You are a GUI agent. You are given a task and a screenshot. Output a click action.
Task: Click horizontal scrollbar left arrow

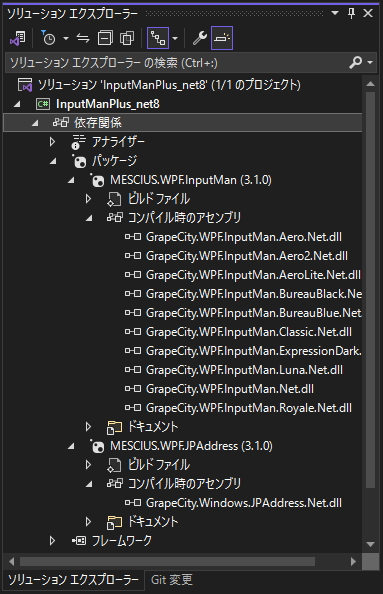click(x=11, y=561)
